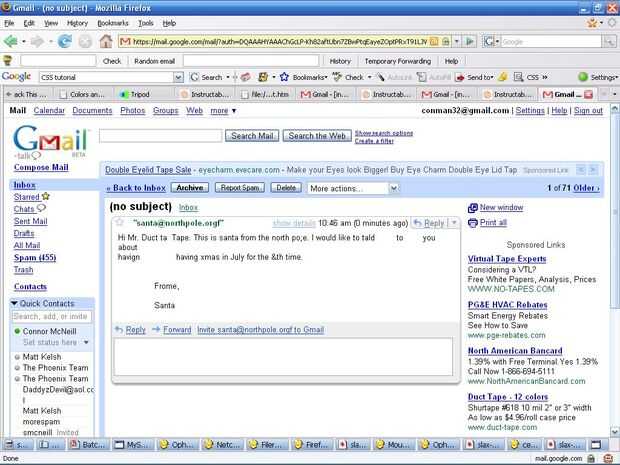
Task: Click the Gmail logo
Action: click(x=50, y=139)
